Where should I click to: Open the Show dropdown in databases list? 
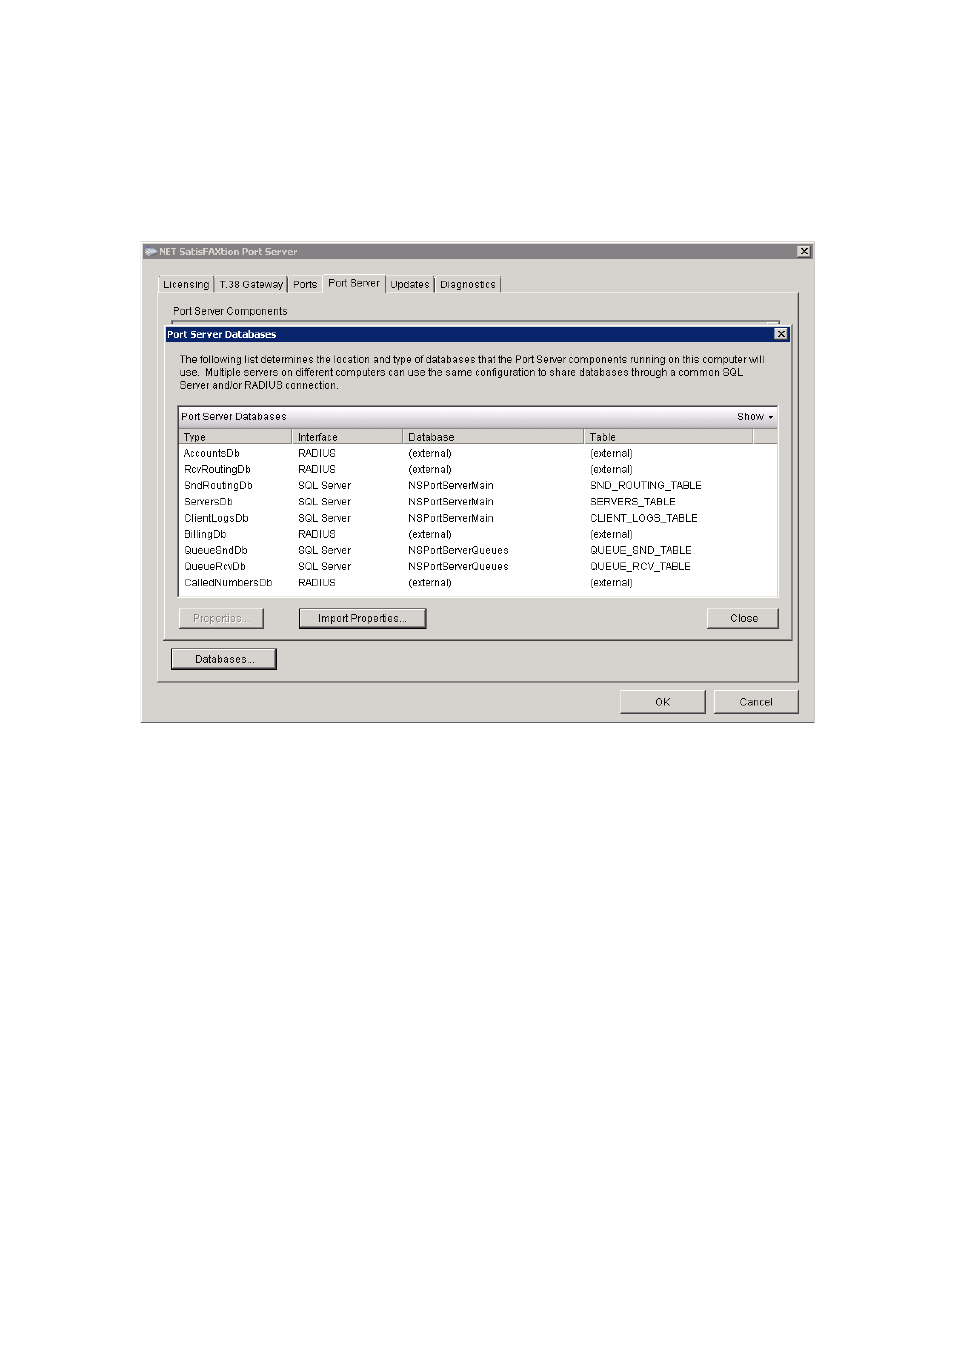point(755,416)
